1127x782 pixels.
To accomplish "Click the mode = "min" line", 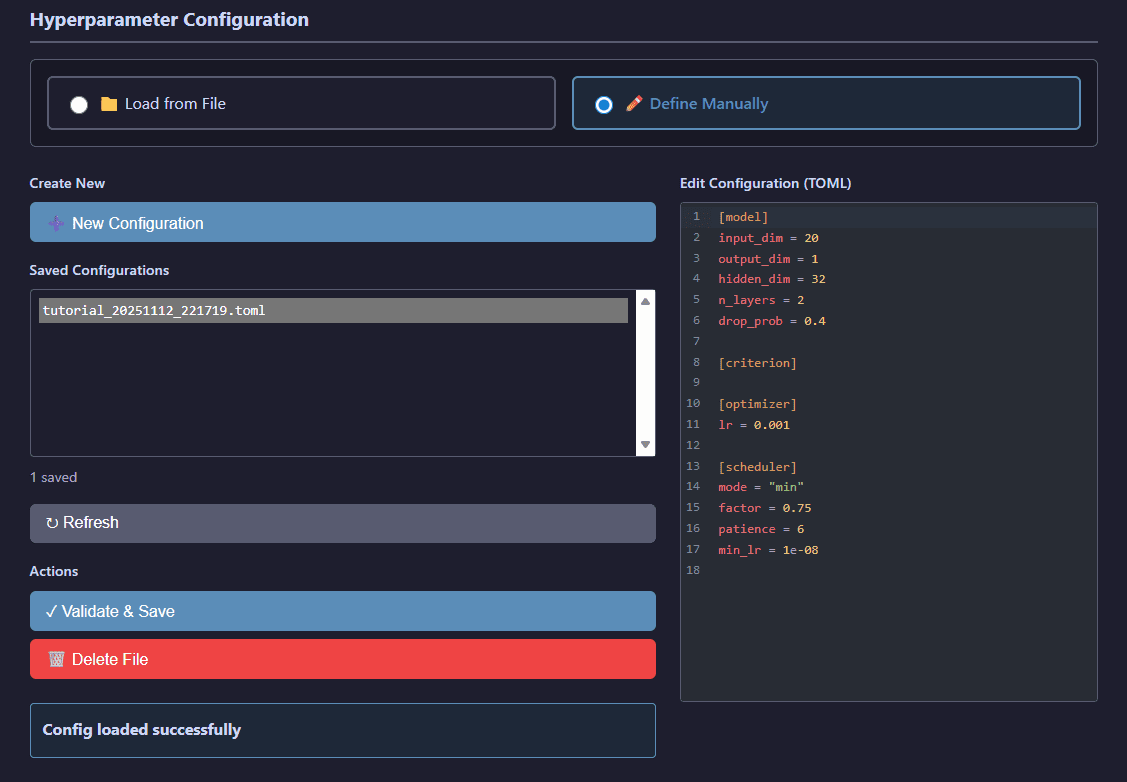I will [x=761, y=487].
